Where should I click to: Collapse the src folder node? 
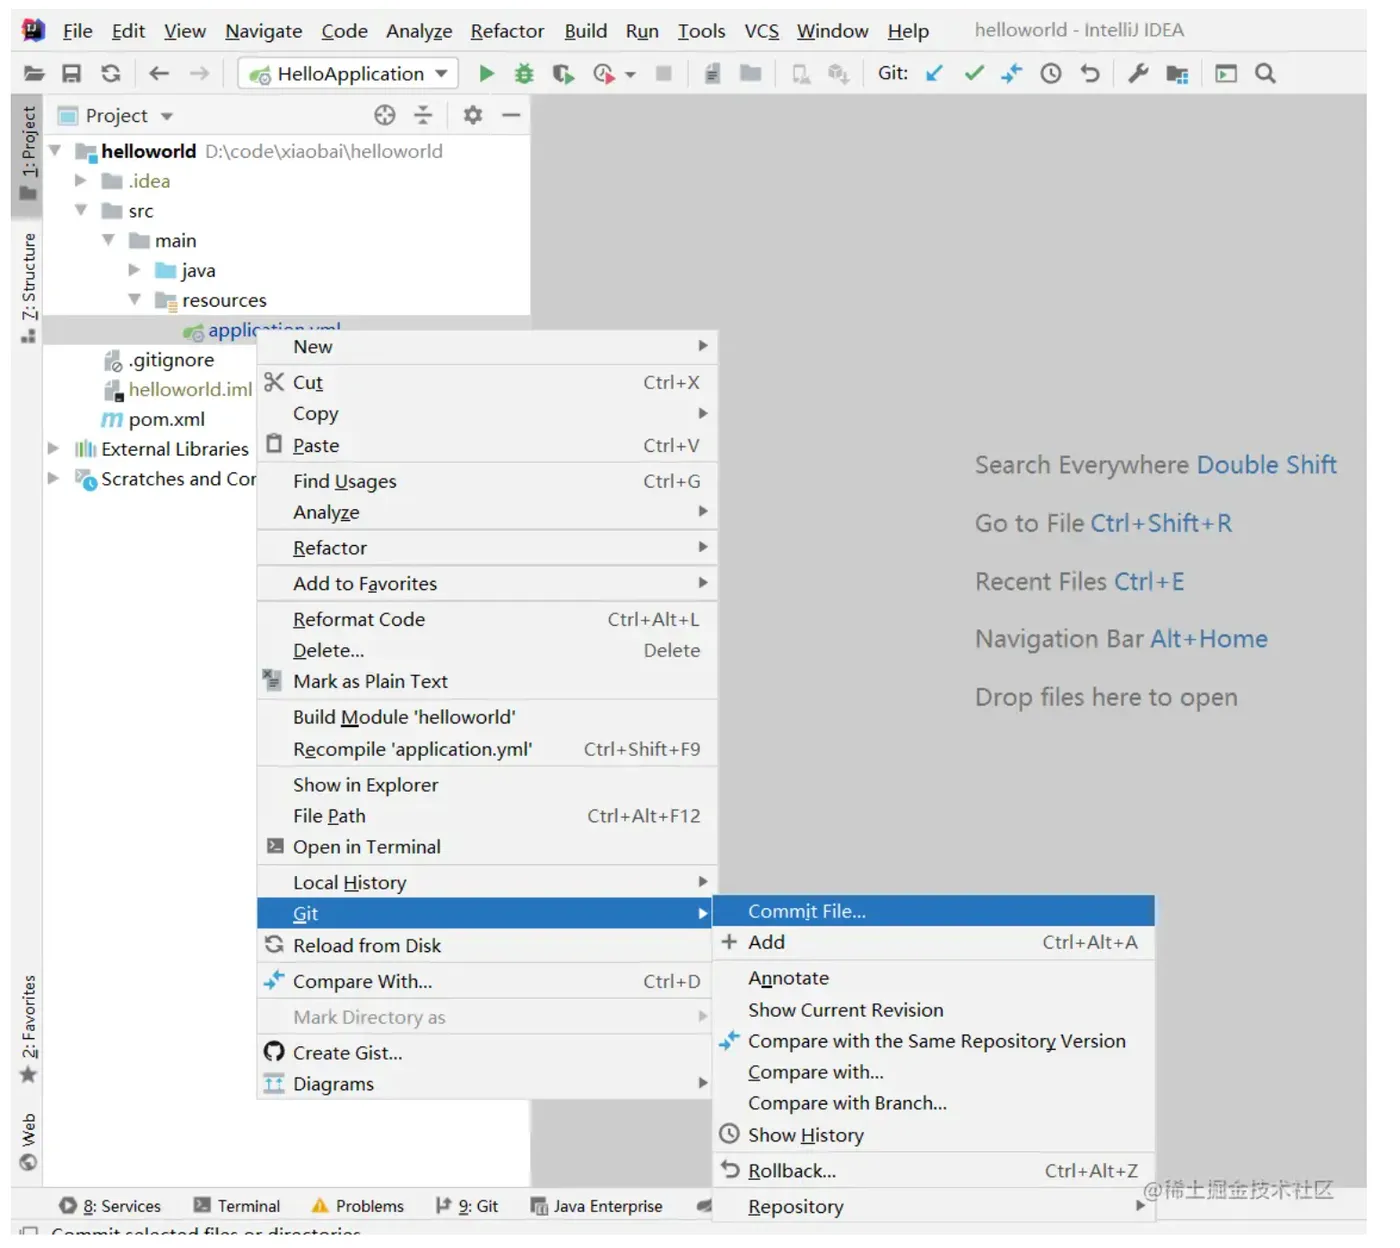[x=82, y=211]
